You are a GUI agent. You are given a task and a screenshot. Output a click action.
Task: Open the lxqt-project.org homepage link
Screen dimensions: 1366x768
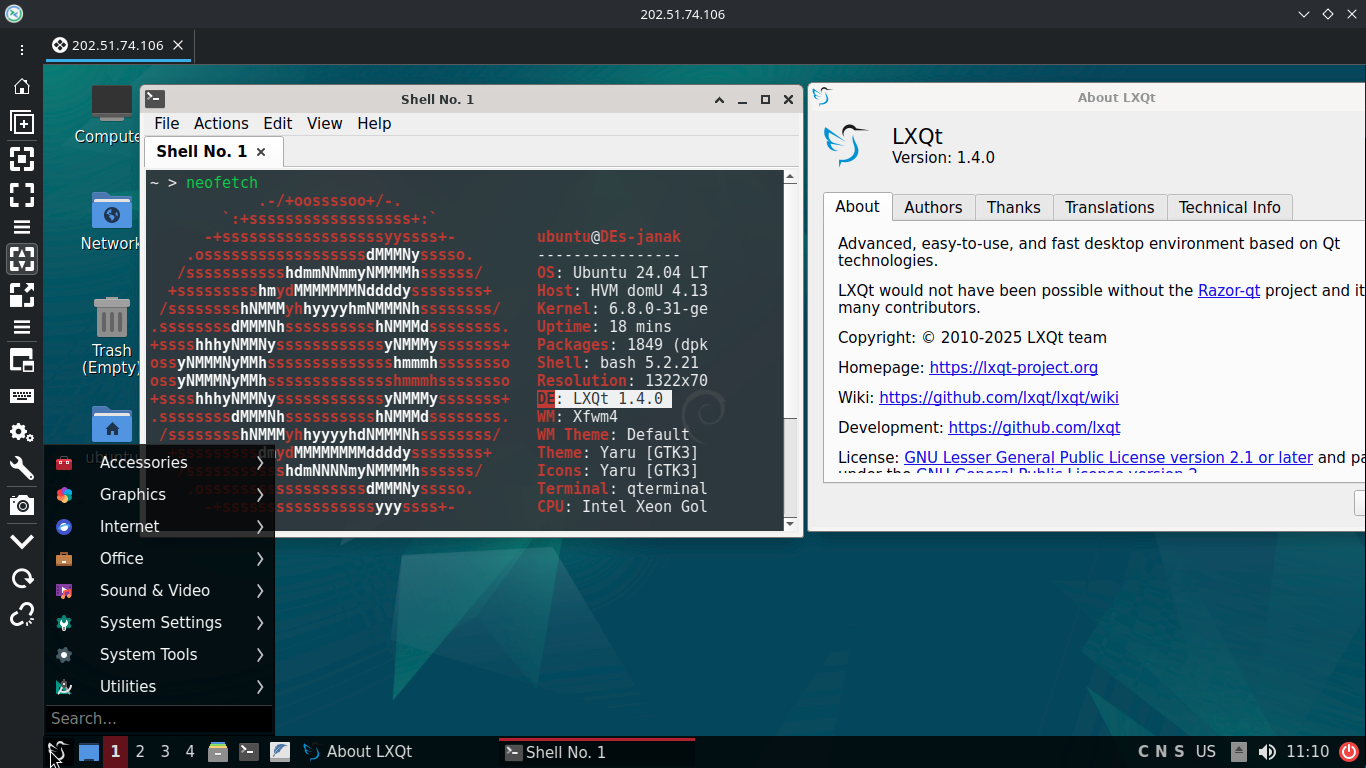(1013, 367)
